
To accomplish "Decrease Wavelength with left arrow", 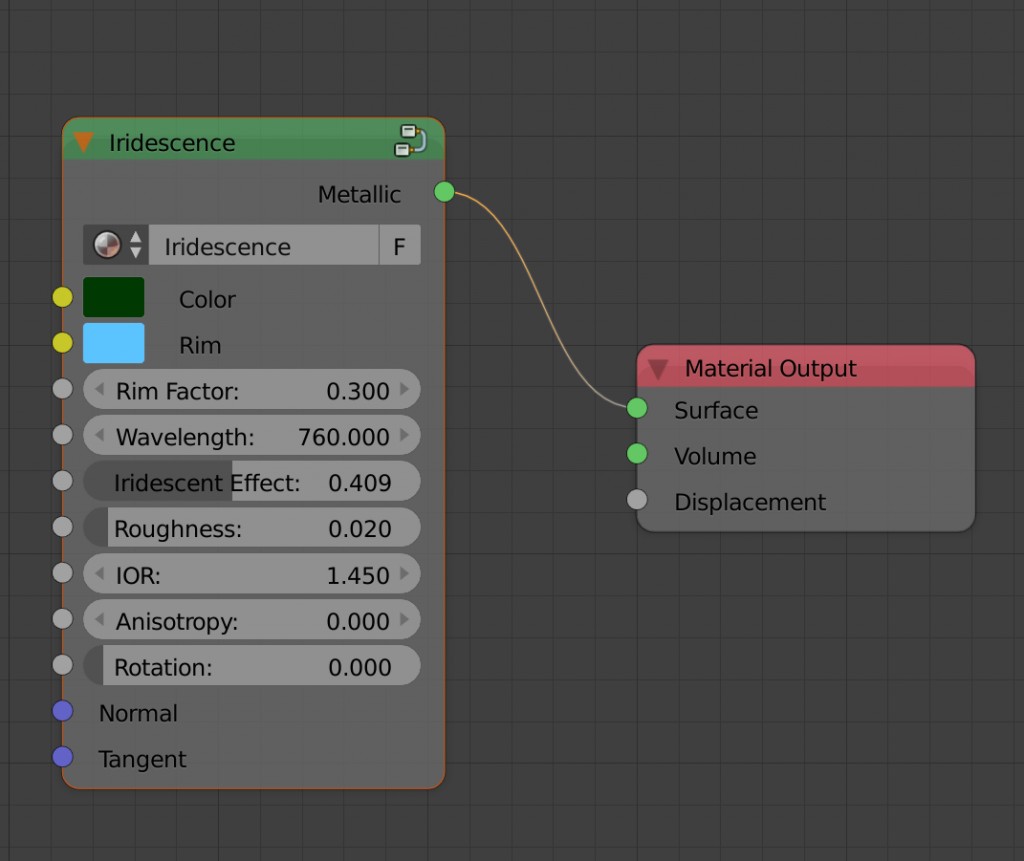I will (x=99, y=436).
